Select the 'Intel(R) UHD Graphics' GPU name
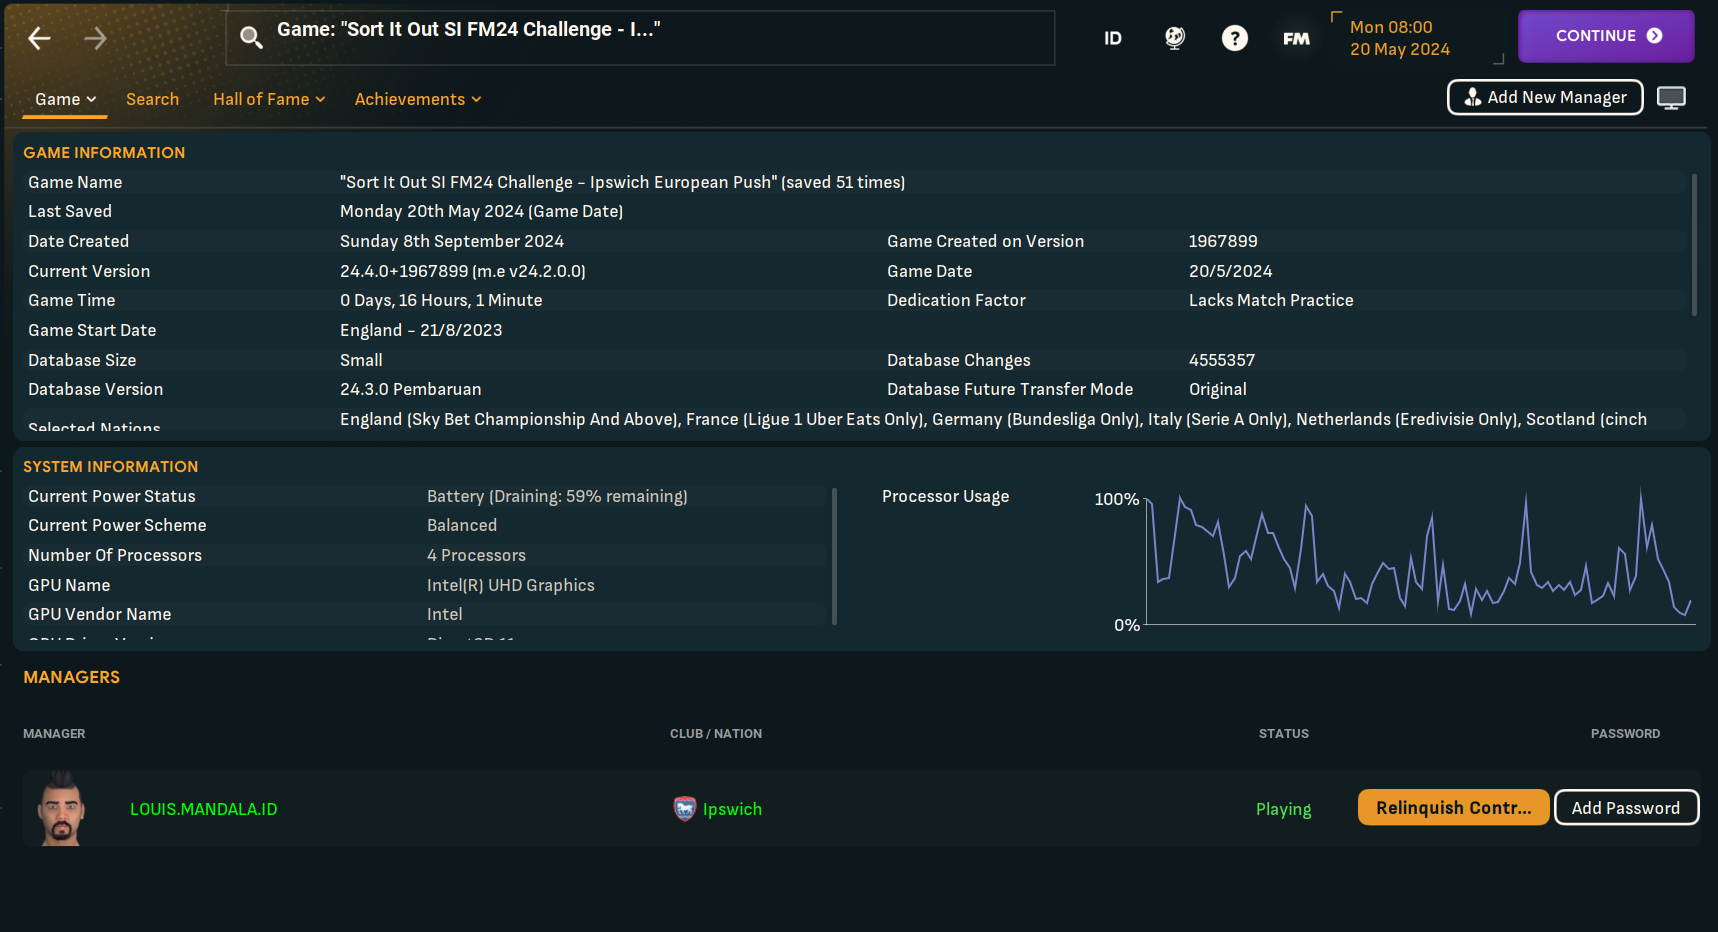Image resolution: width=1718 pixels, height=932 pixels. coord(511,585)
